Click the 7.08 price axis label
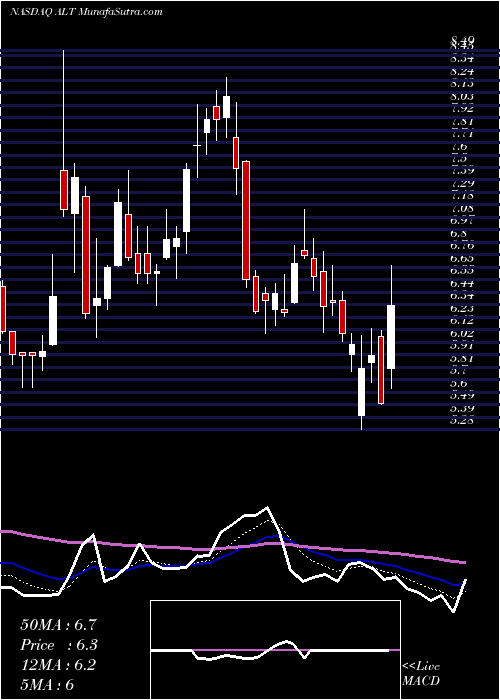 pos(462,208)
